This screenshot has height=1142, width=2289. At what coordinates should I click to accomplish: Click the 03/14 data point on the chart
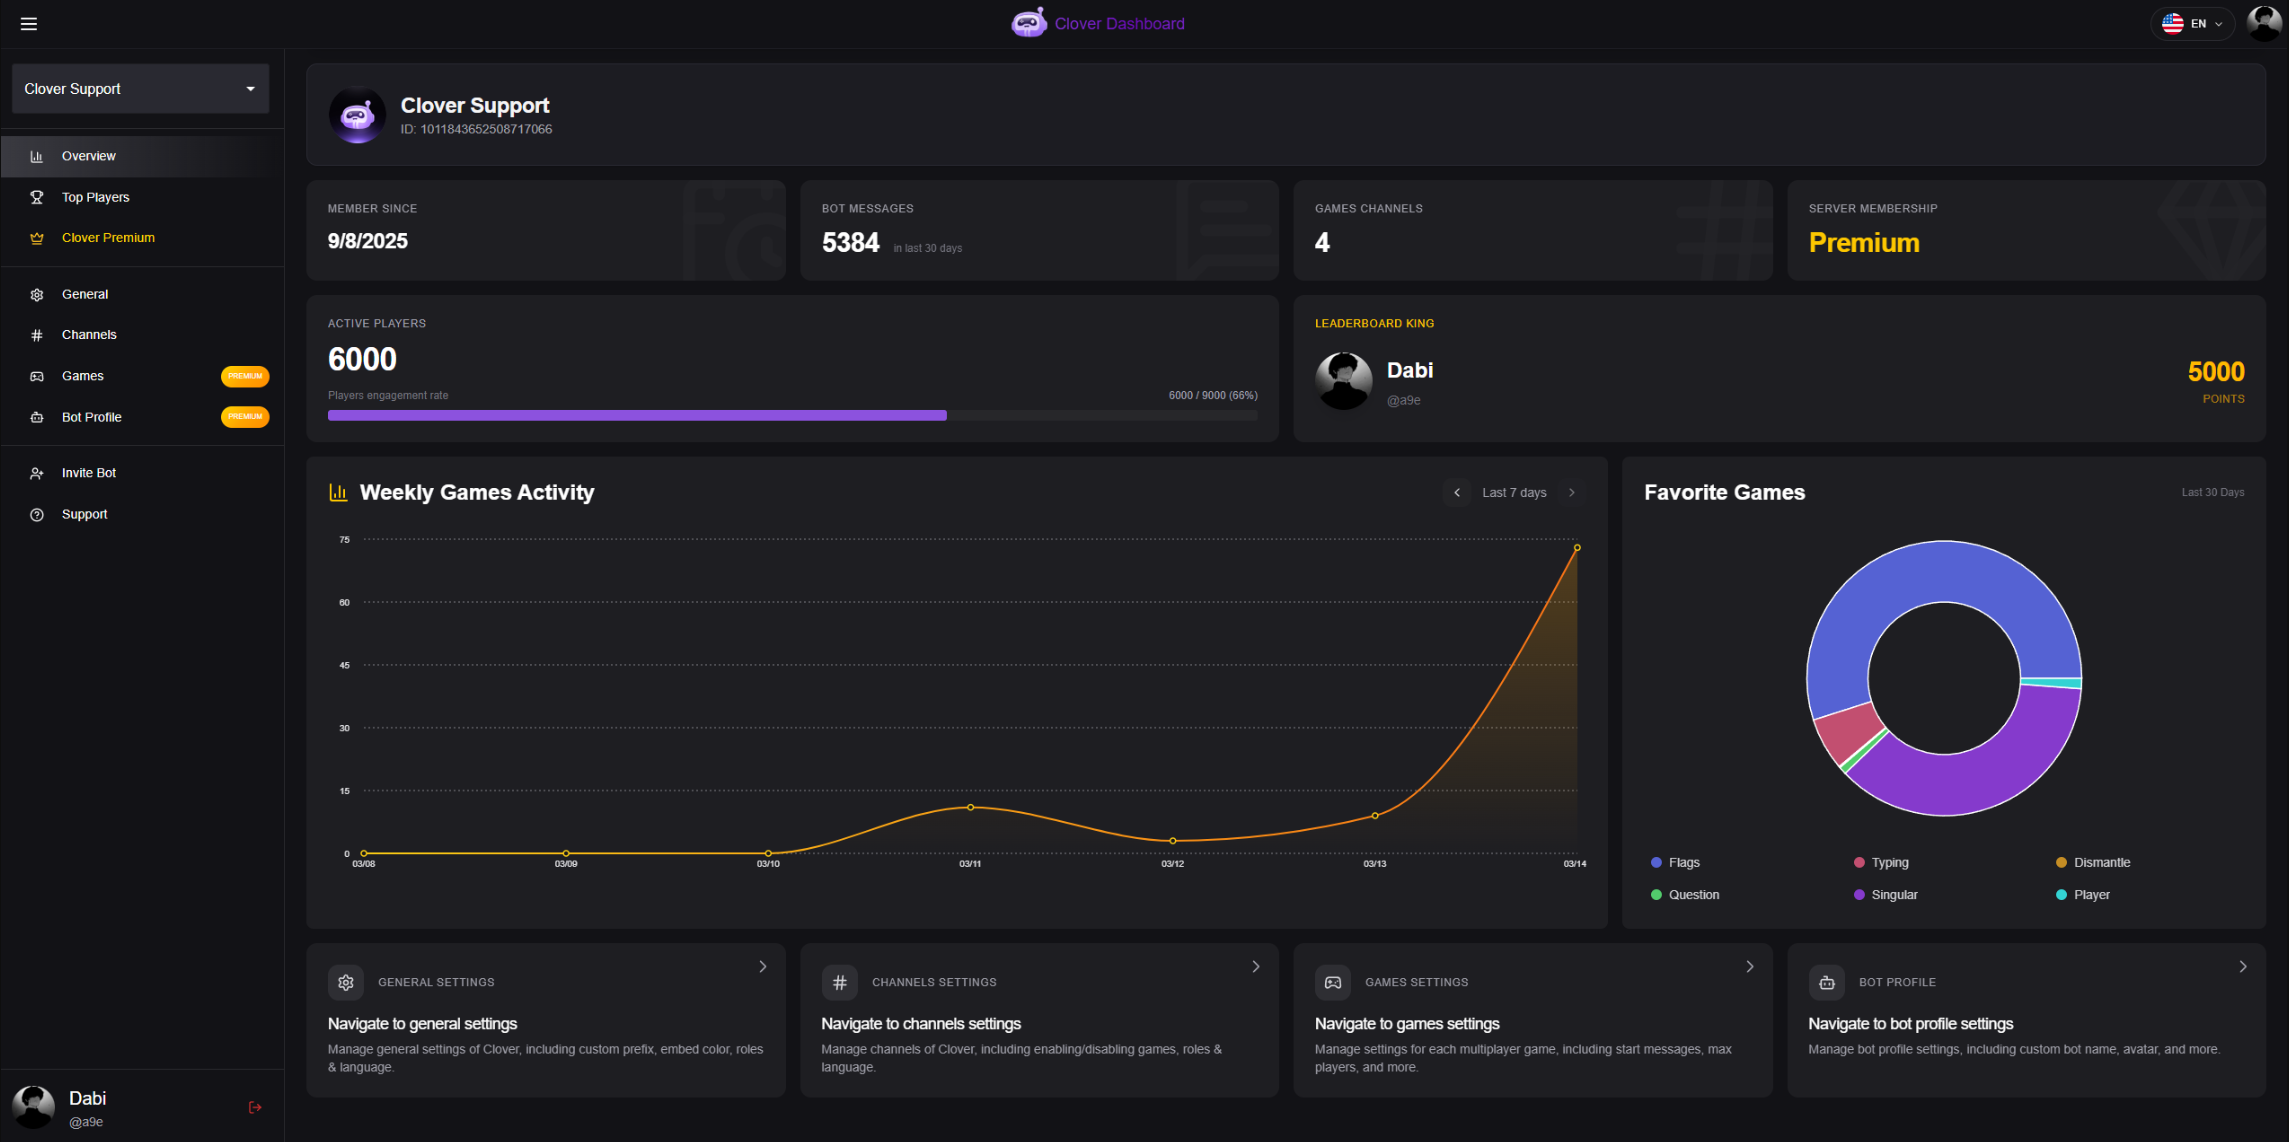[1577, 548]
